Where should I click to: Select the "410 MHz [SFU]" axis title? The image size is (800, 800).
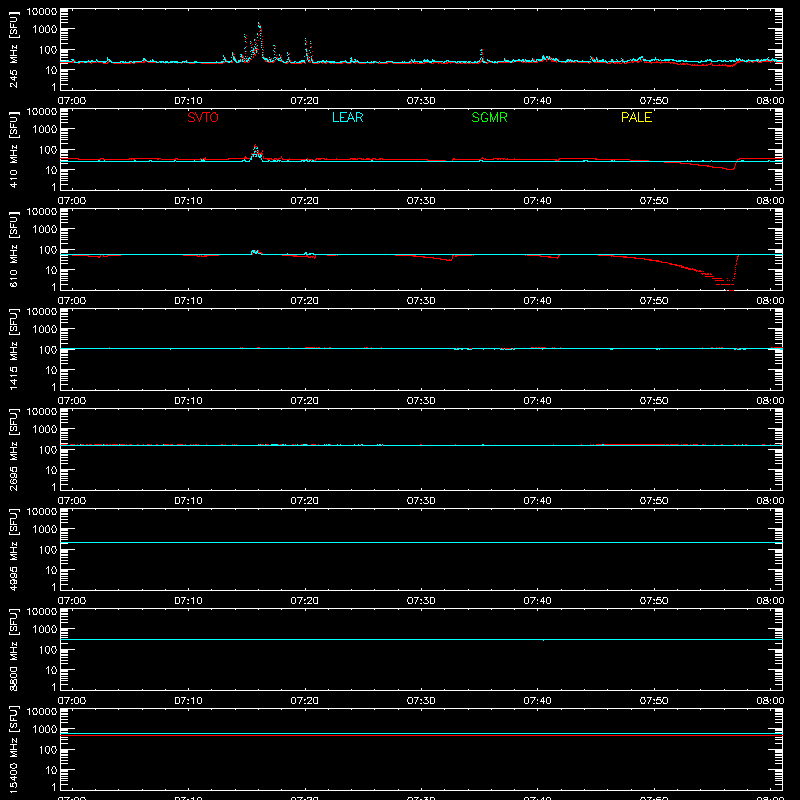[13, 149]
